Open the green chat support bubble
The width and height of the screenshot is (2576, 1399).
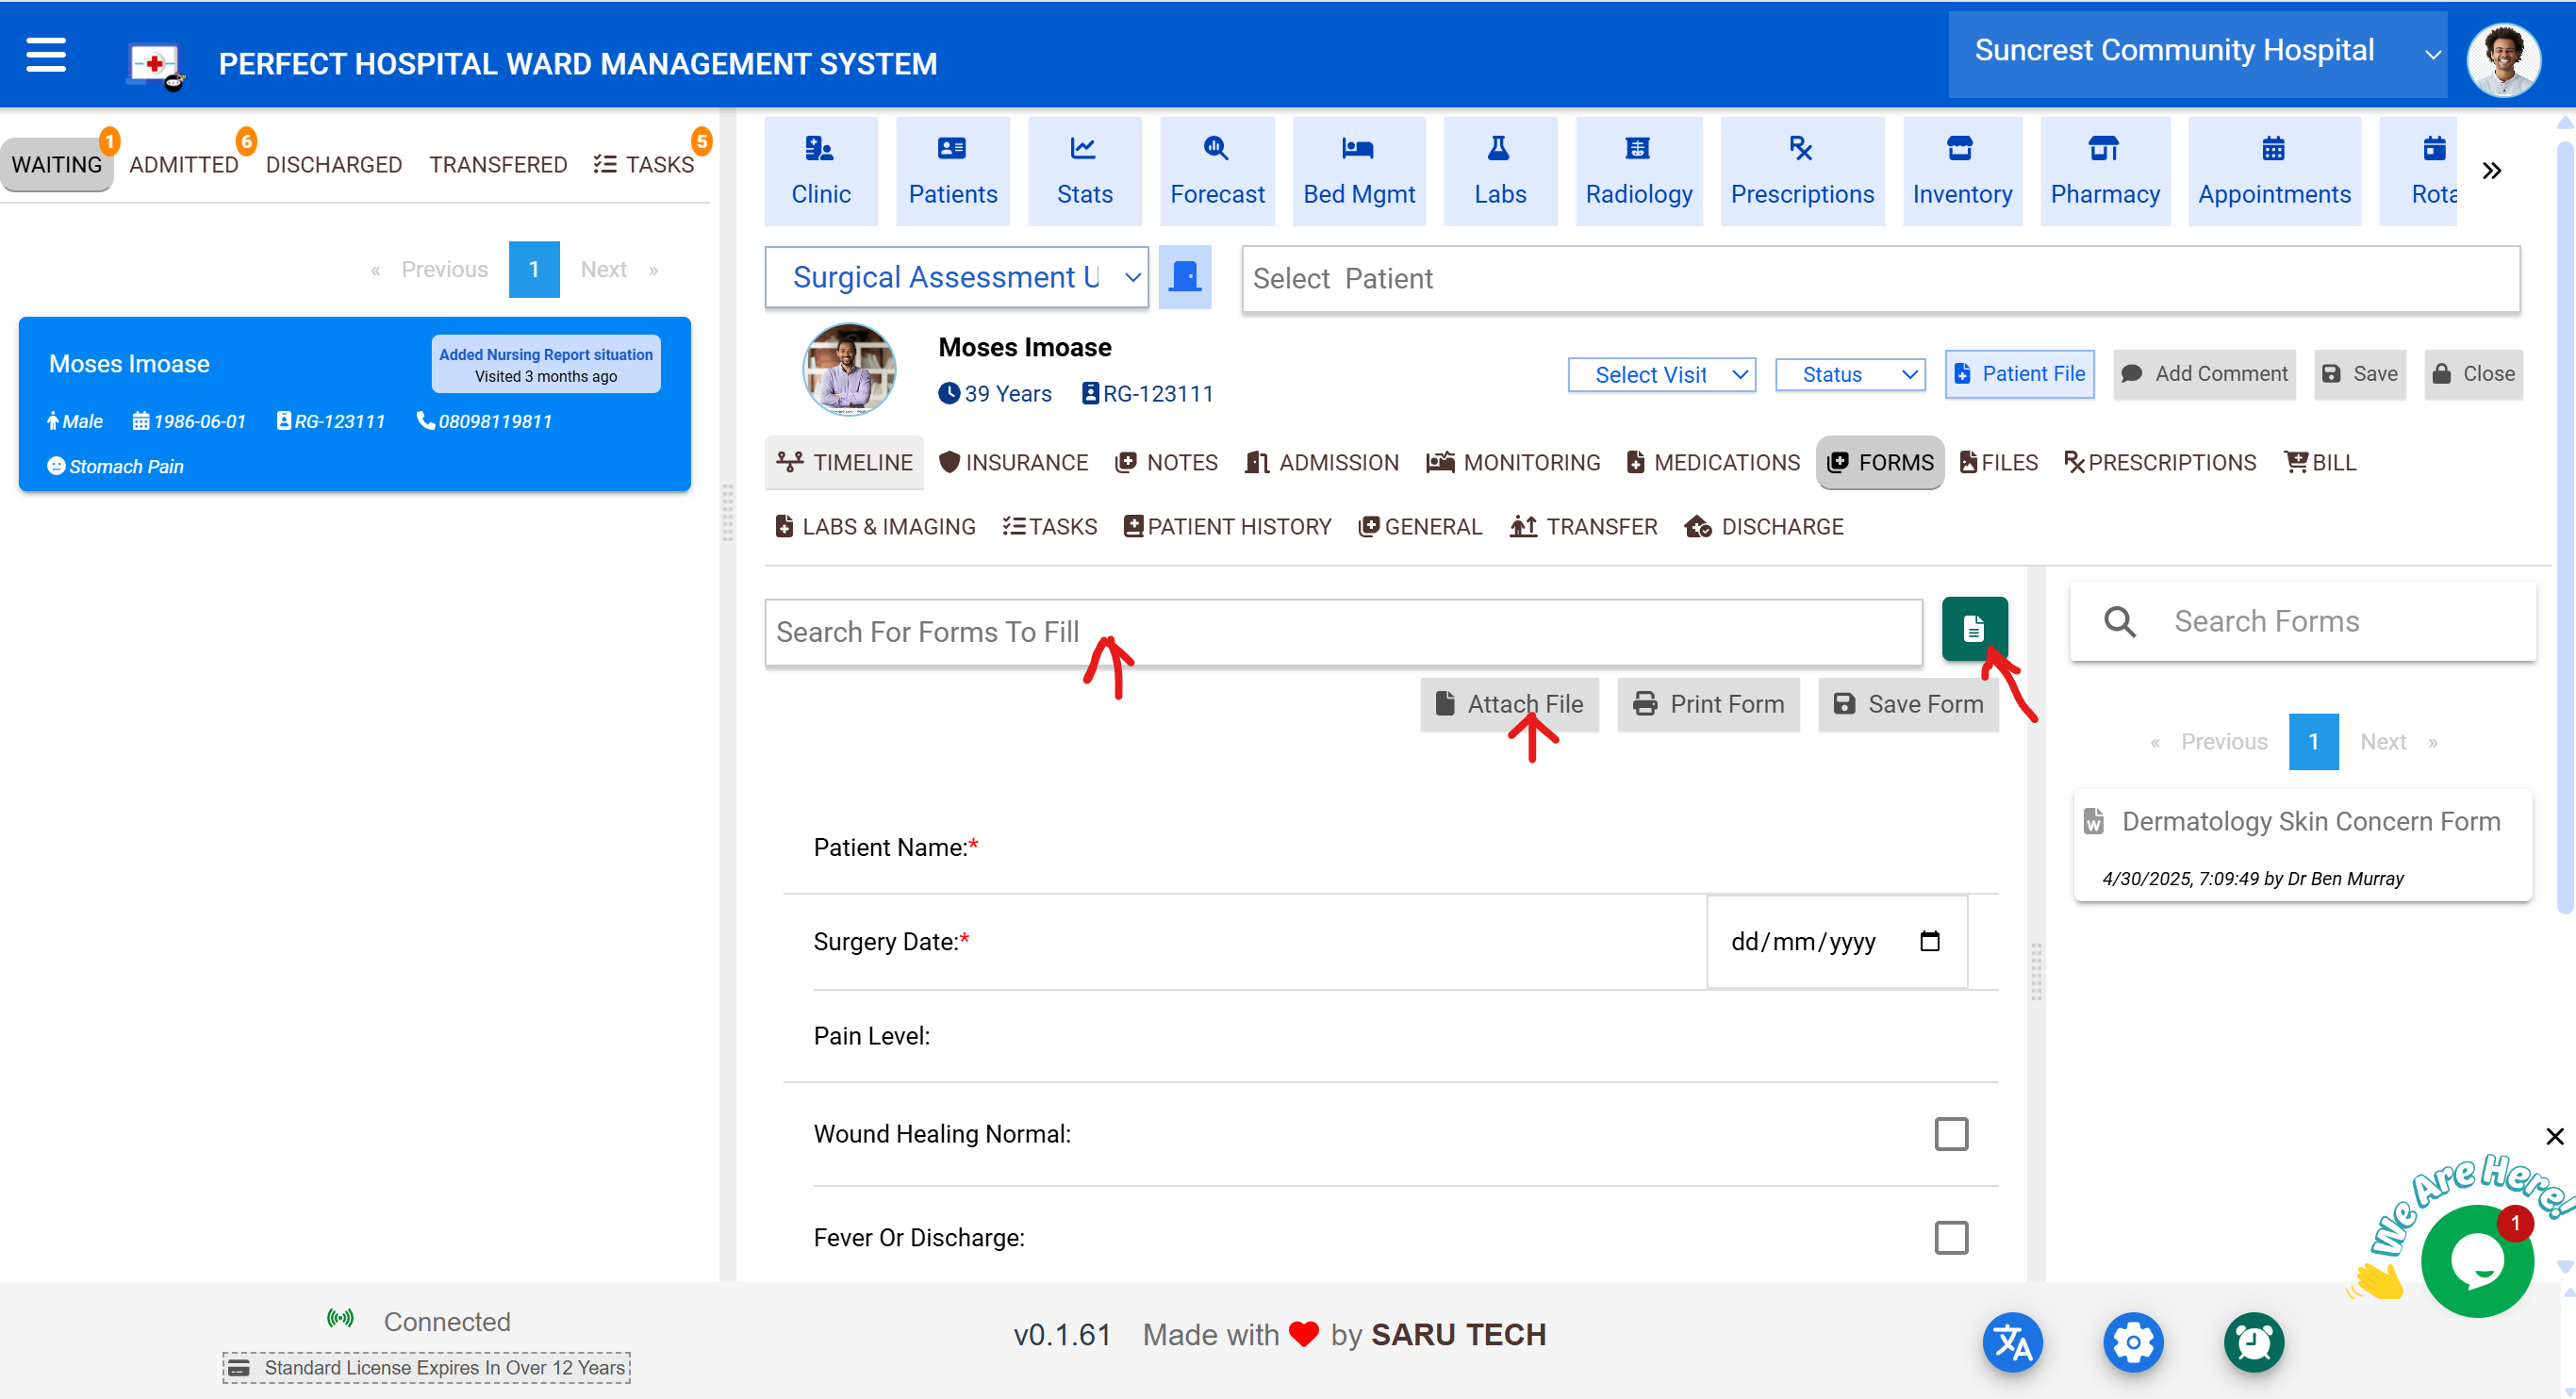tap(2477, 1261)
